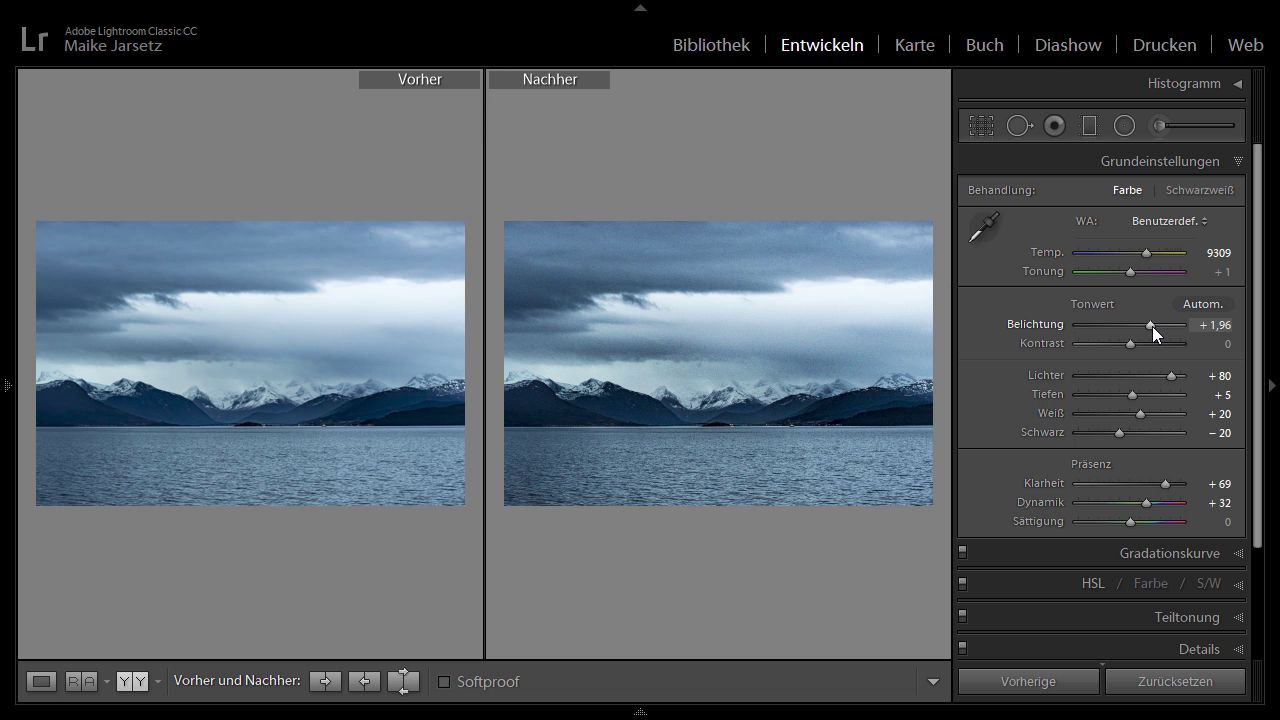Open R/A view options dropdown arrow
This screenshot has width=1280, height=720.
coord(106,682)
